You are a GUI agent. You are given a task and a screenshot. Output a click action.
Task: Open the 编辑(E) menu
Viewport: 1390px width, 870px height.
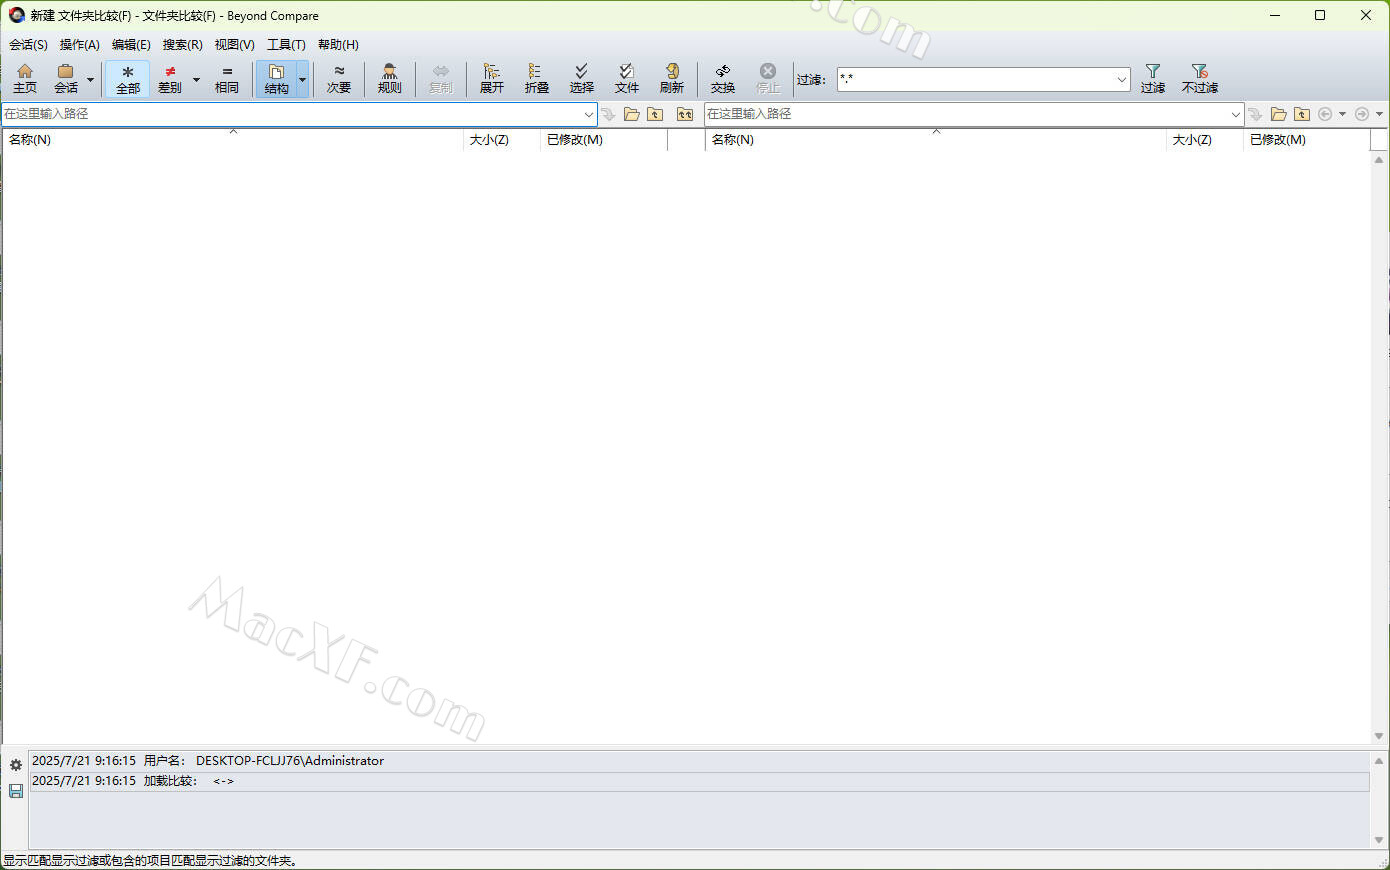coord(131,45)
